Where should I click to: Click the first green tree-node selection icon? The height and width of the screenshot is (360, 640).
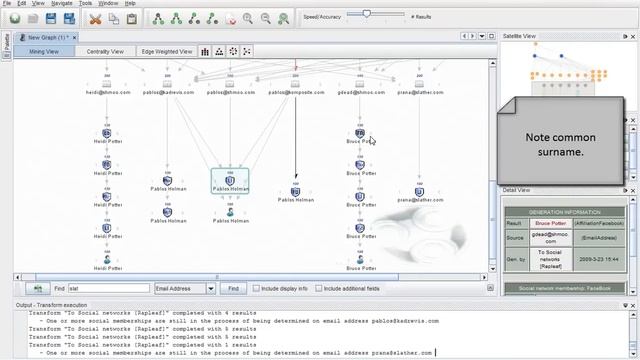coord(158,19)
